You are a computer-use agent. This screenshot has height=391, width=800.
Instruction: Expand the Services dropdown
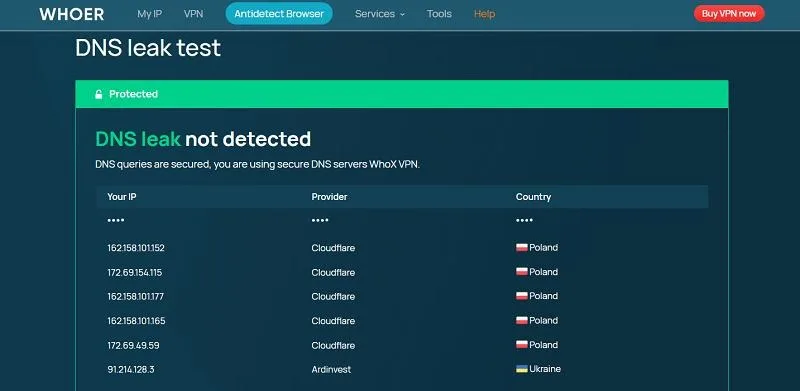click(380, 14)
